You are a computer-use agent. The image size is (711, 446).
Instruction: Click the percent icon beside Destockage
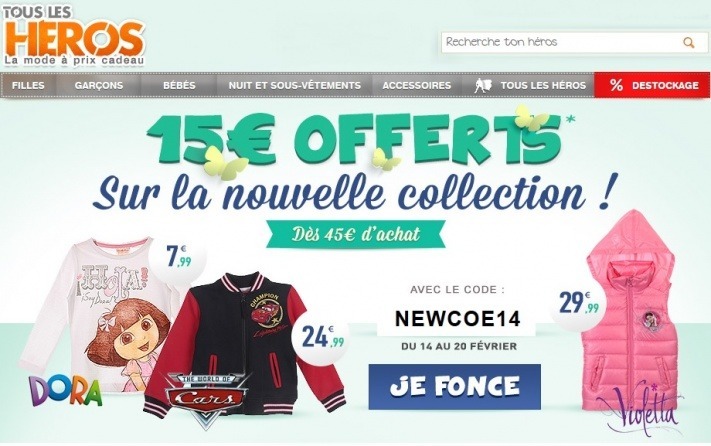pos(616,85)
